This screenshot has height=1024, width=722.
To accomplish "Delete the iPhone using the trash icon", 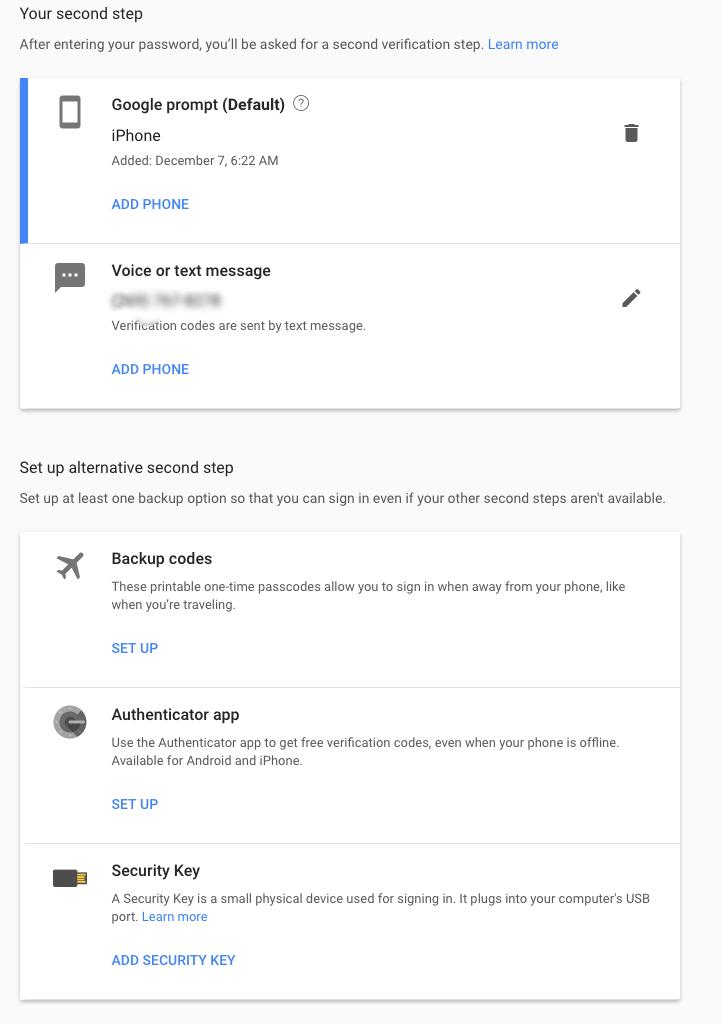I will point(631,133).
